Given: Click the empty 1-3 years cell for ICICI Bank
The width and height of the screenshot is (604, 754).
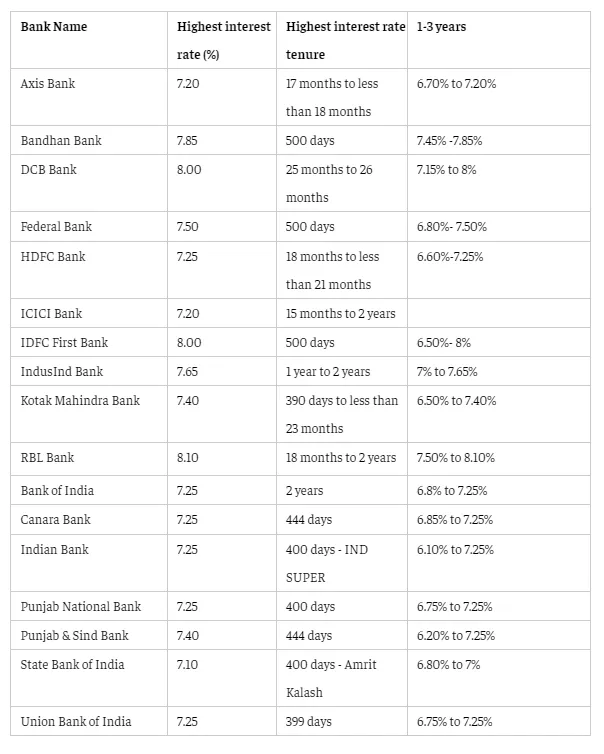Looking at the screenshot, I should [499, 314].
